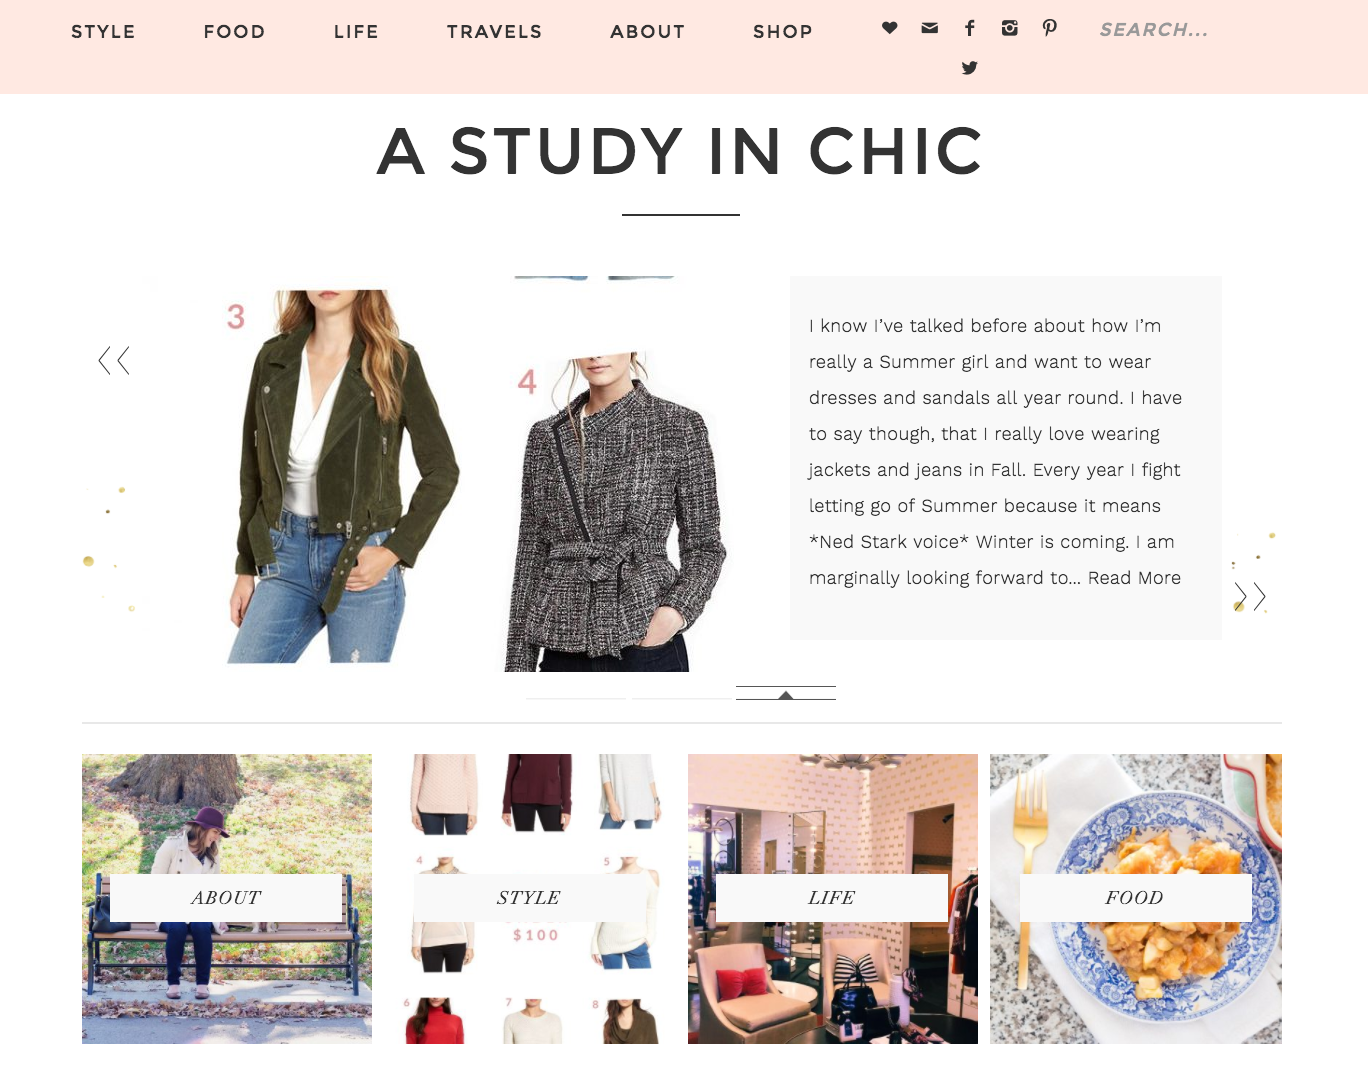
Task: Click the A STUDY IN CHIC title
Action: (680, 151)
